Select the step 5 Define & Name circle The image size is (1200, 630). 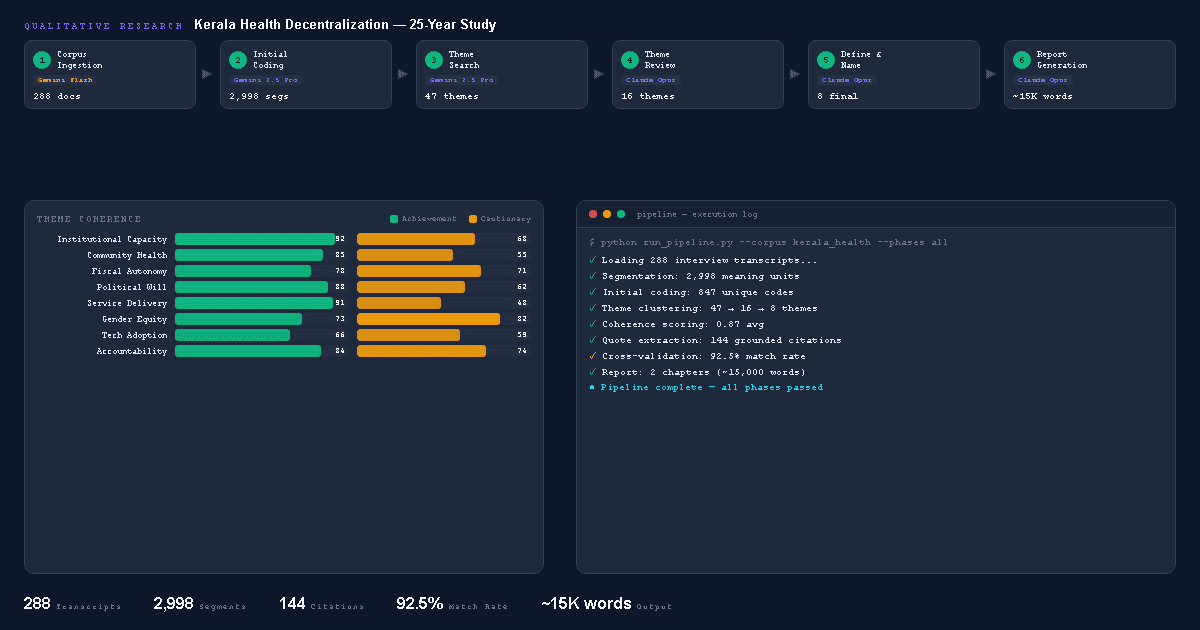825,60
